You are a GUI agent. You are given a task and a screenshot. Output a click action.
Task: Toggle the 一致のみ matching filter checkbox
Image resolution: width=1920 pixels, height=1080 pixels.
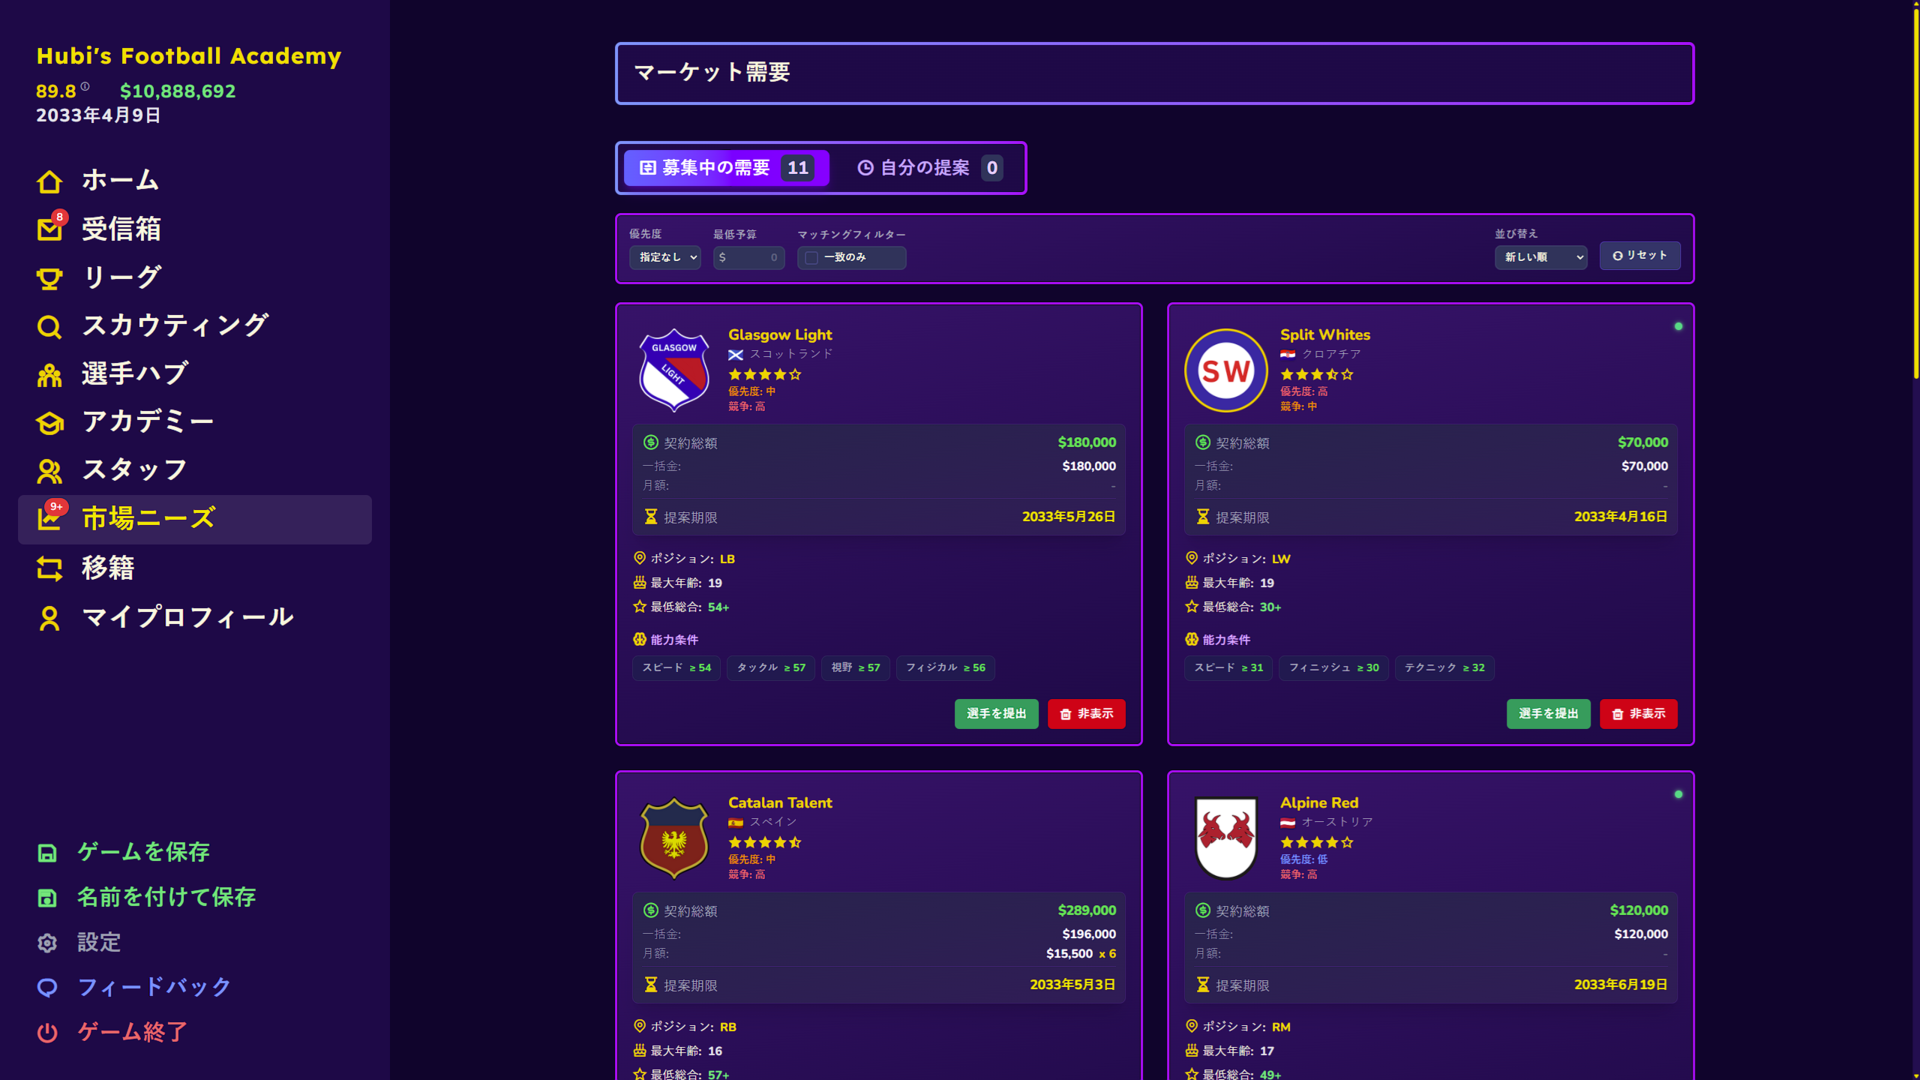point(812,258)
